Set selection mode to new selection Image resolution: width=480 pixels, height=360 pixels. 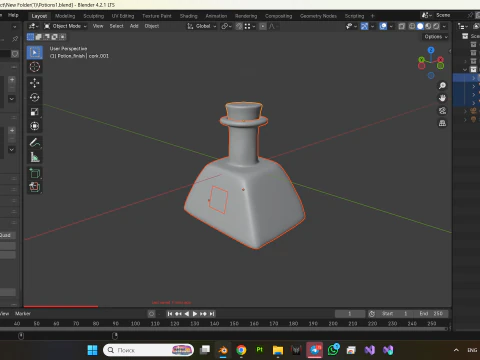pyautogui.click(x=30, y=37)
